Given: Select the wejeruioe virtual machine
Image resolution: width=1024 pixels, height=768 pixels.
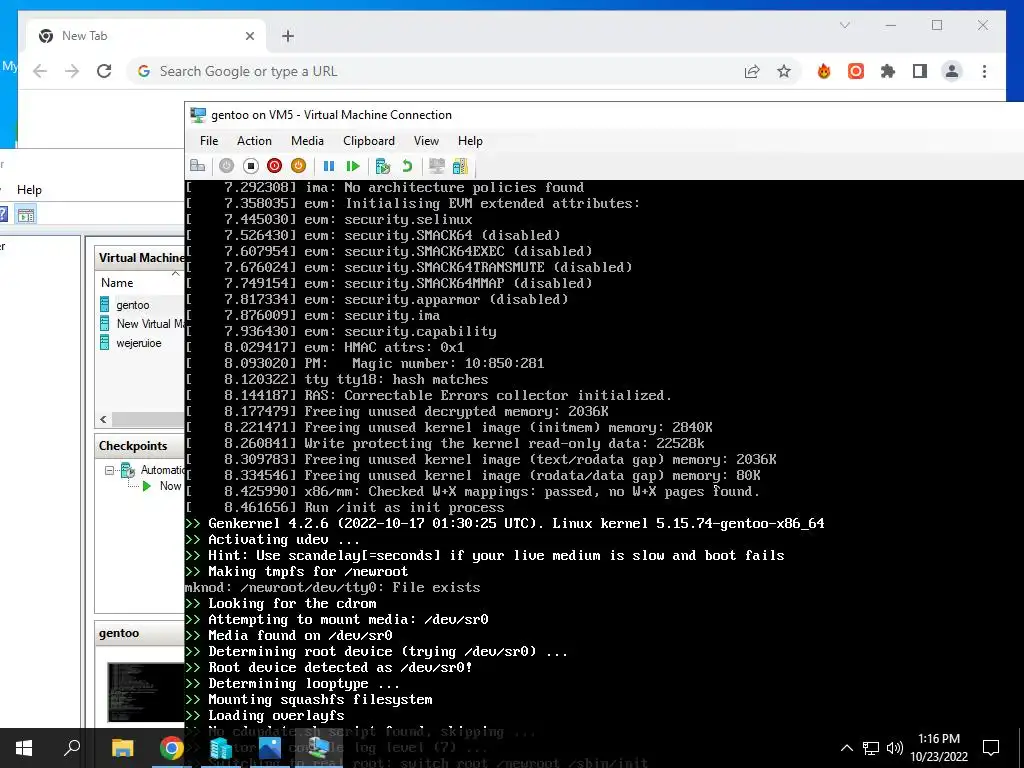Looking at the screenshot, I should coord(138,343).
